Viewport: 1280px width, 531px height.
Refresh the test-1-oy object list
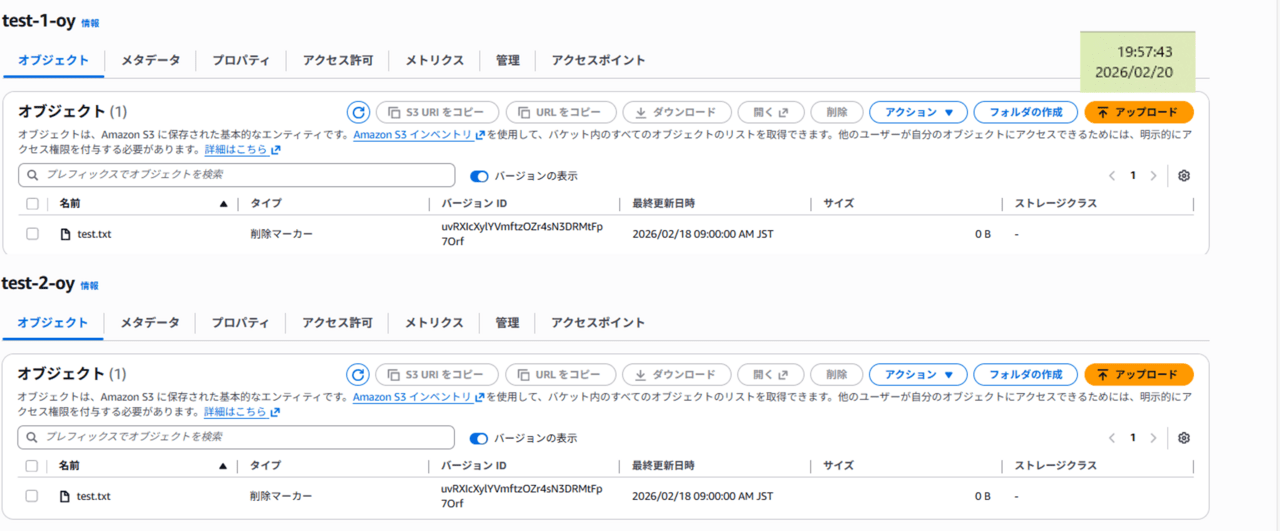click(x=358, y=112)
